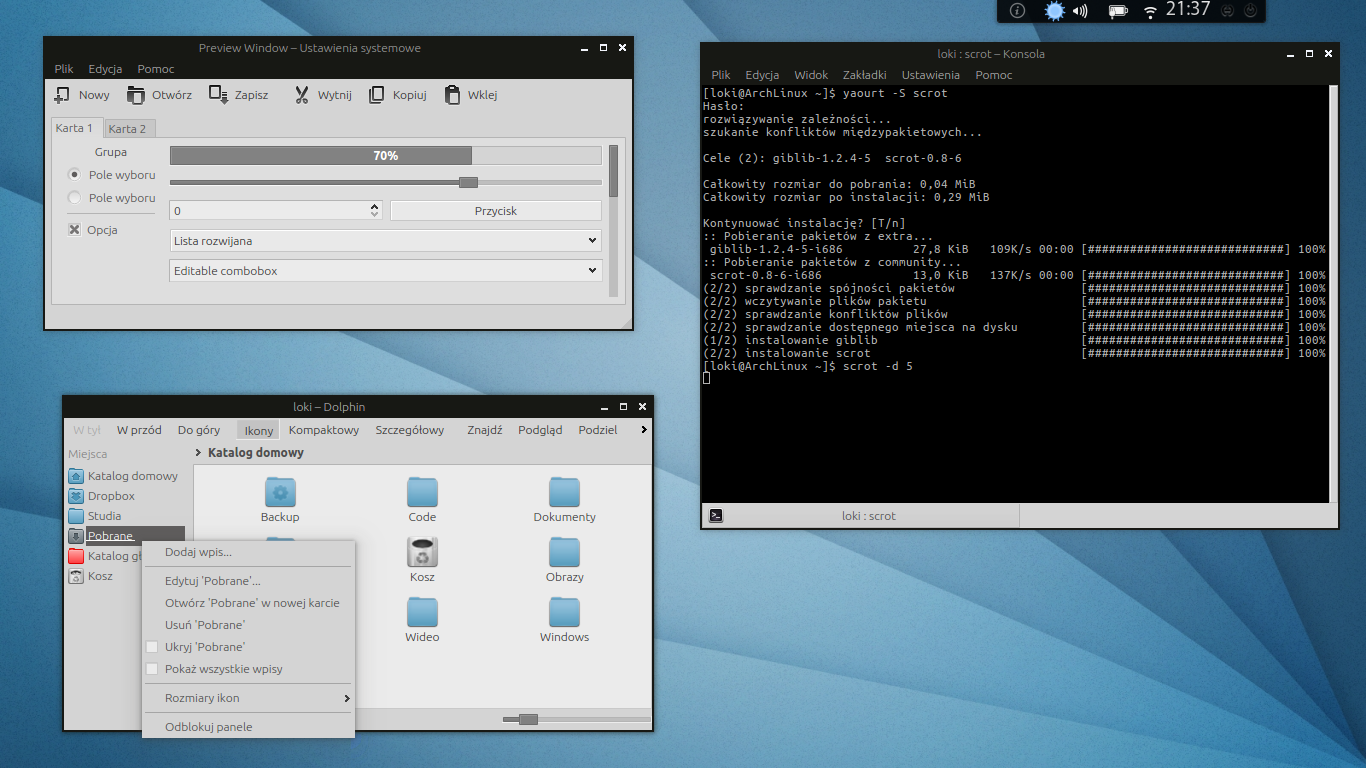
Task: Open Plik menu in Preview Window
Action: click(65, 69)
